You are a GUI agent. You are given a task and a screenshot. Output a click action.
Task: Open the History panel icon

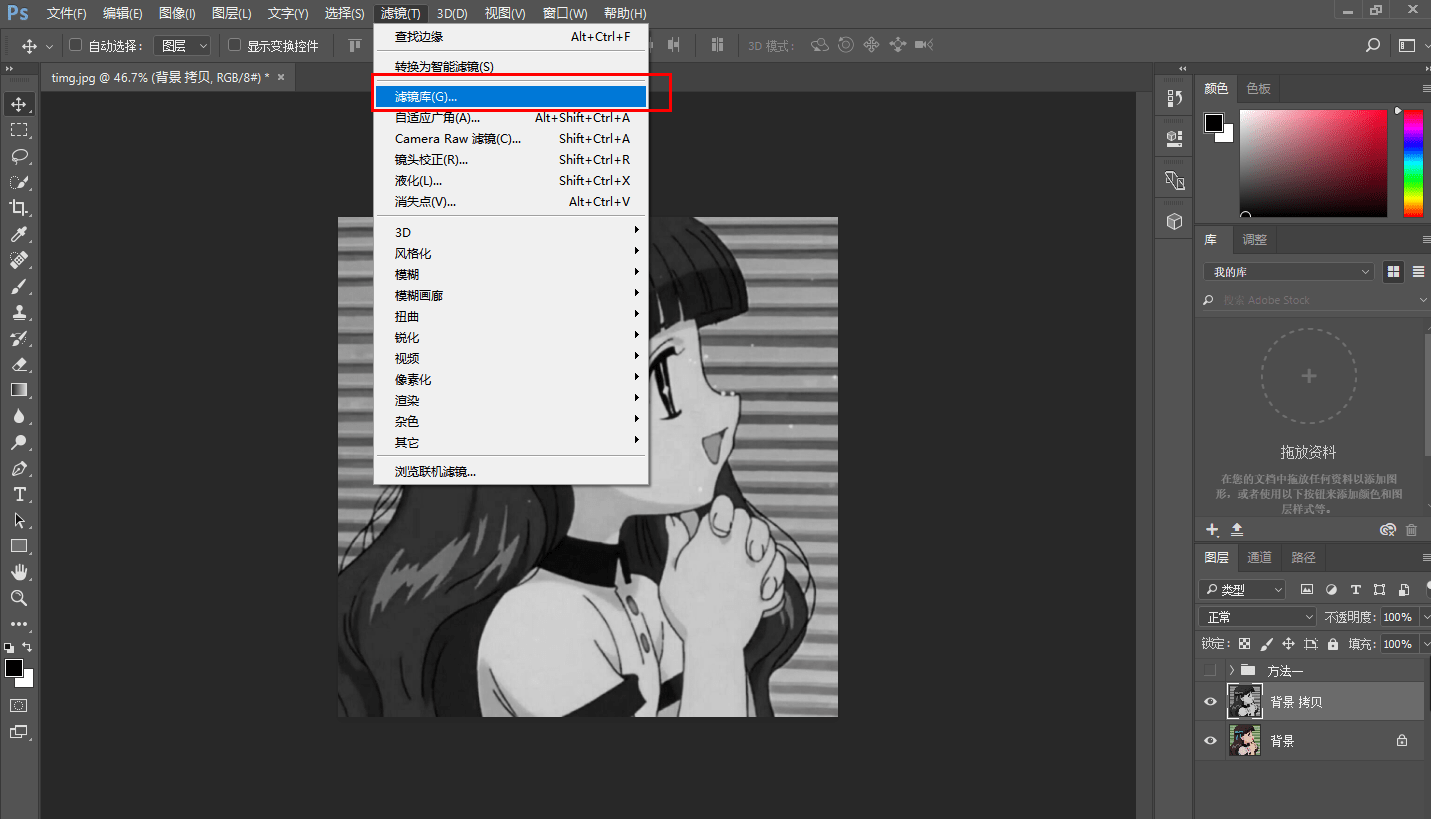[1174, 99]
